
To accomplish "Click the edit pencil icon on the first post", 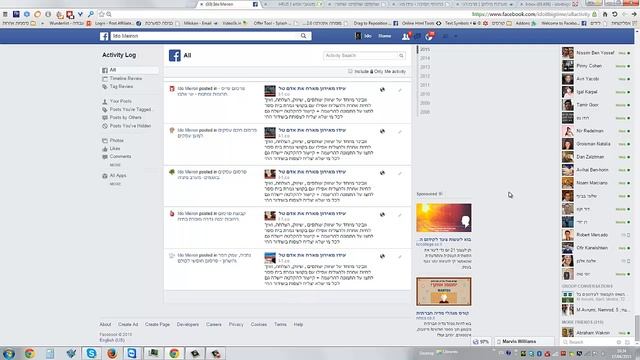I will pos(400,90).
